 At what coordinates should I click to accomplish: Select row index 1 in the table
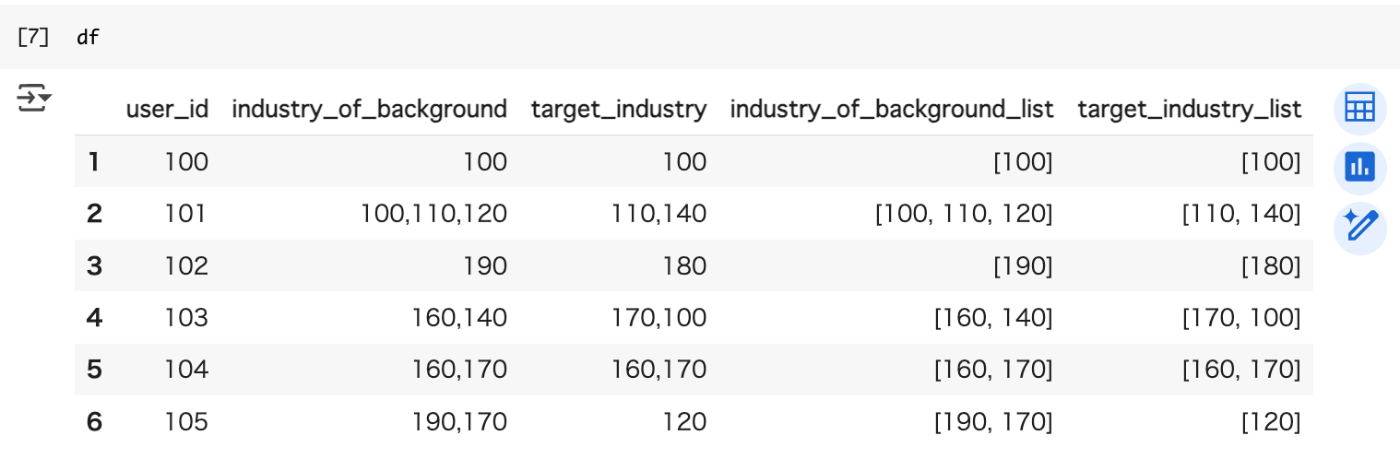point(94,161)
